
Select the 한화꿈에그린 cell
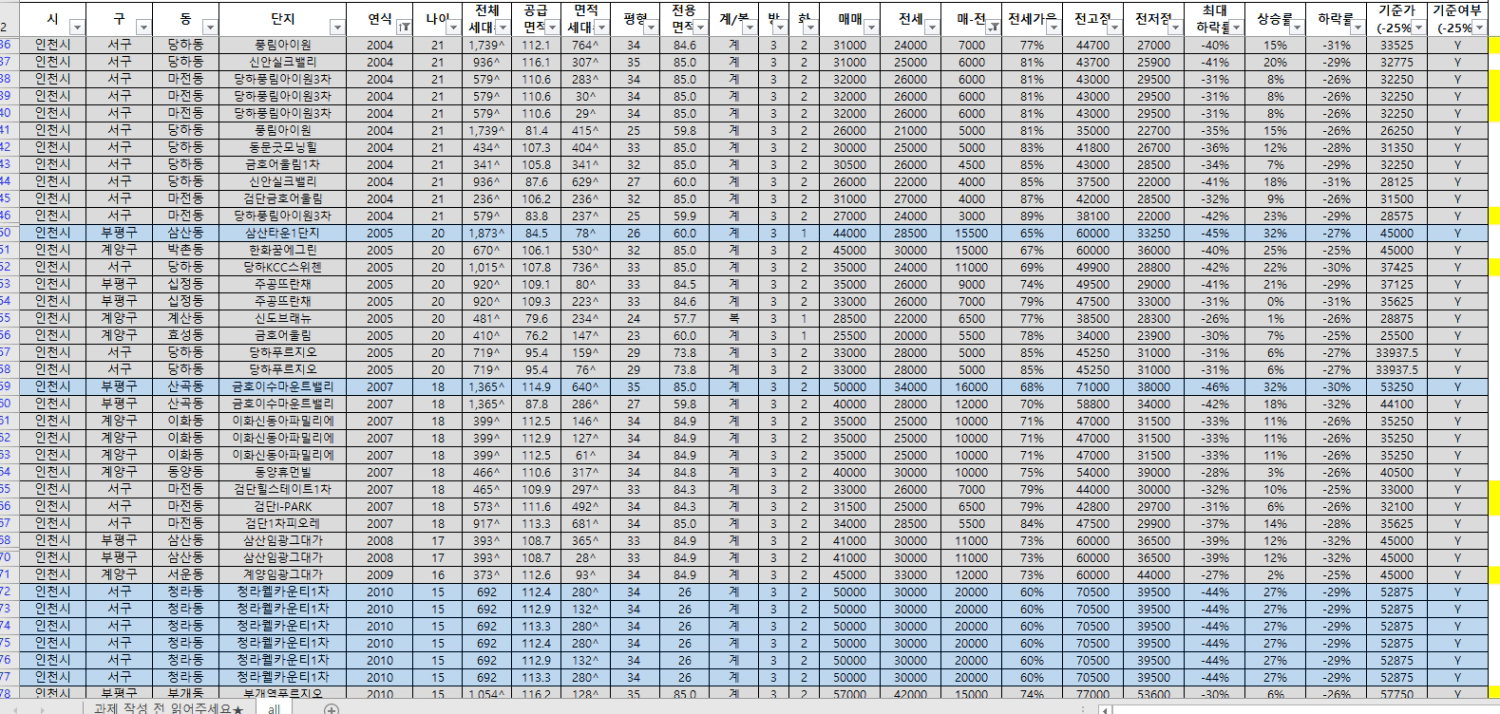coord(283,250)
